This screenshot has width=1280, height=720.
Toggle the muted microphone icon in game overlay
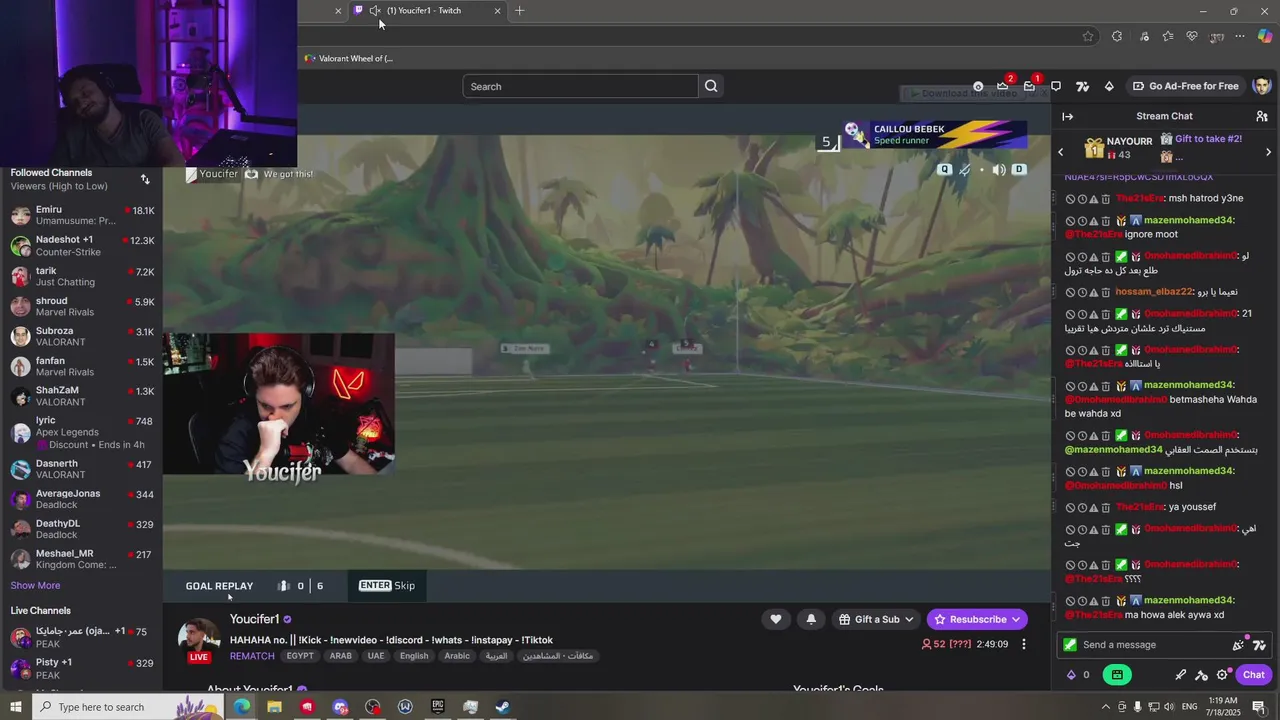click(965, 170)
